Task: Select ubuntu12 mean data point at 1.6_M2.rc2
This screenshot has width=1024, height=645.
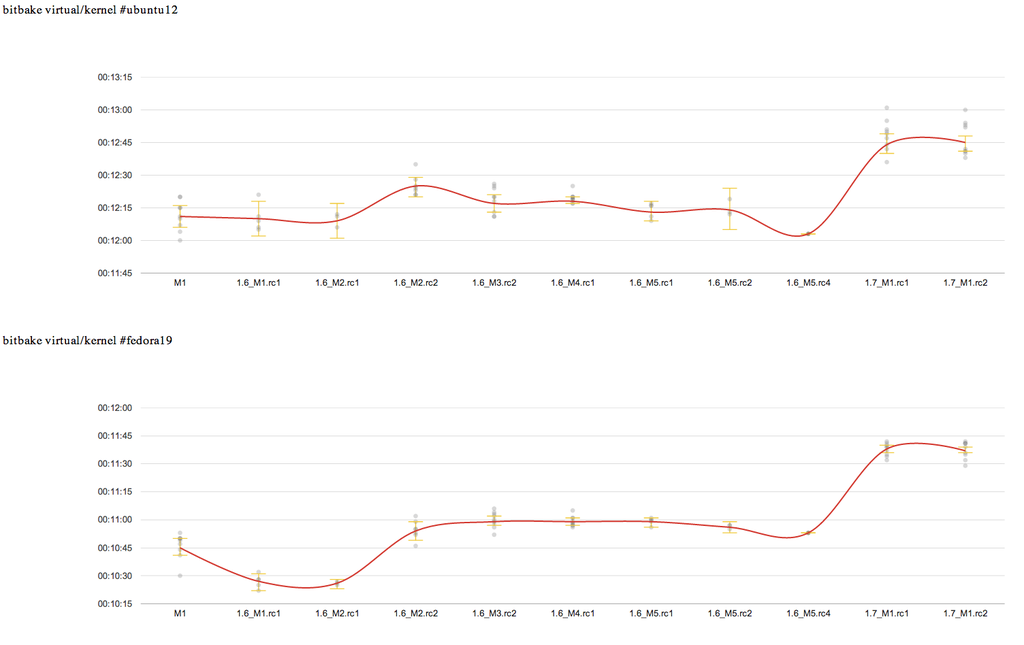Action: tap(415, 186)
